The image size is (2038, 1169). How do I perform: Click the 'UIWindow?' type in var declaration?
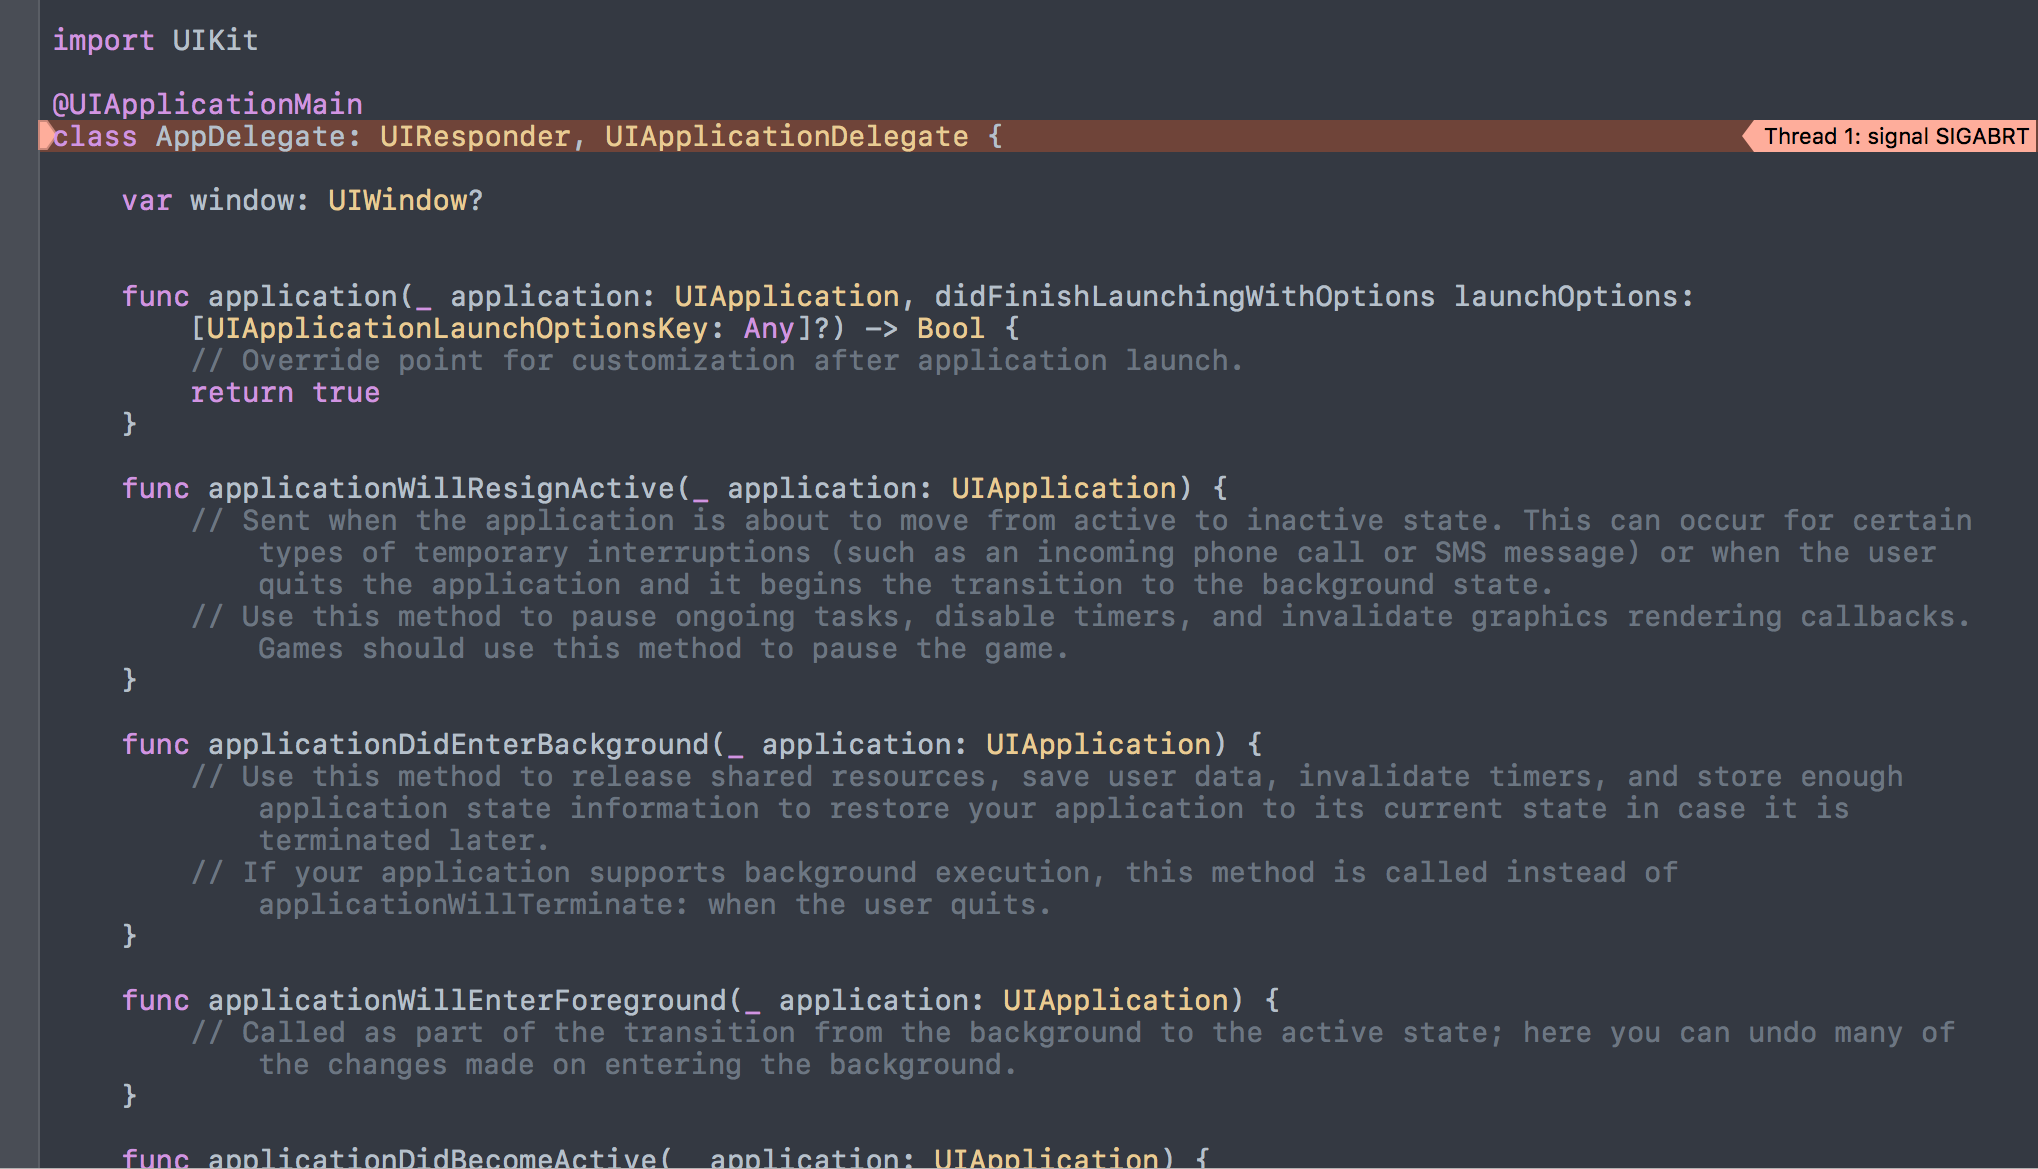click(x=405, y=200)
